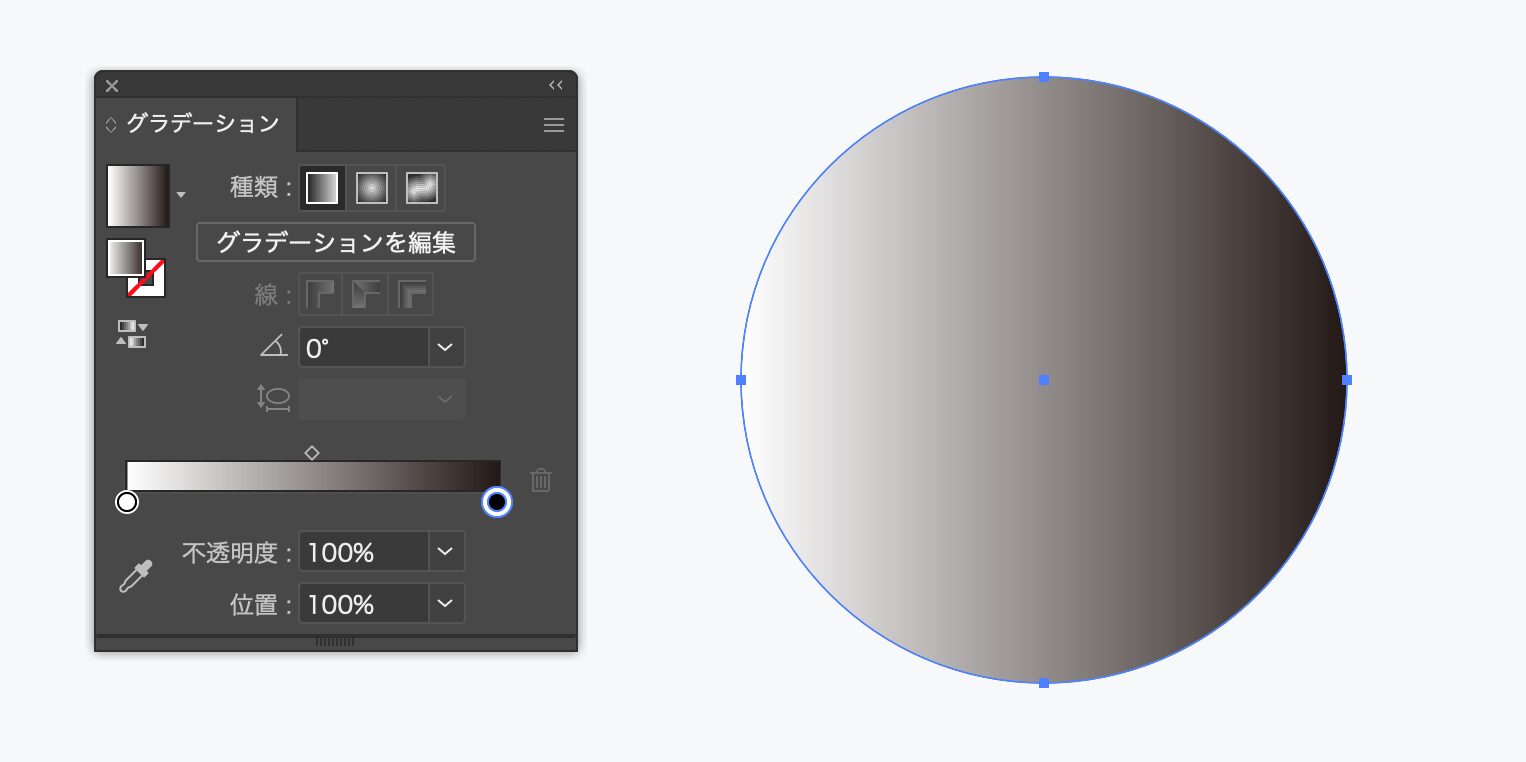Open the gradient panel options menu

[554, 125]
